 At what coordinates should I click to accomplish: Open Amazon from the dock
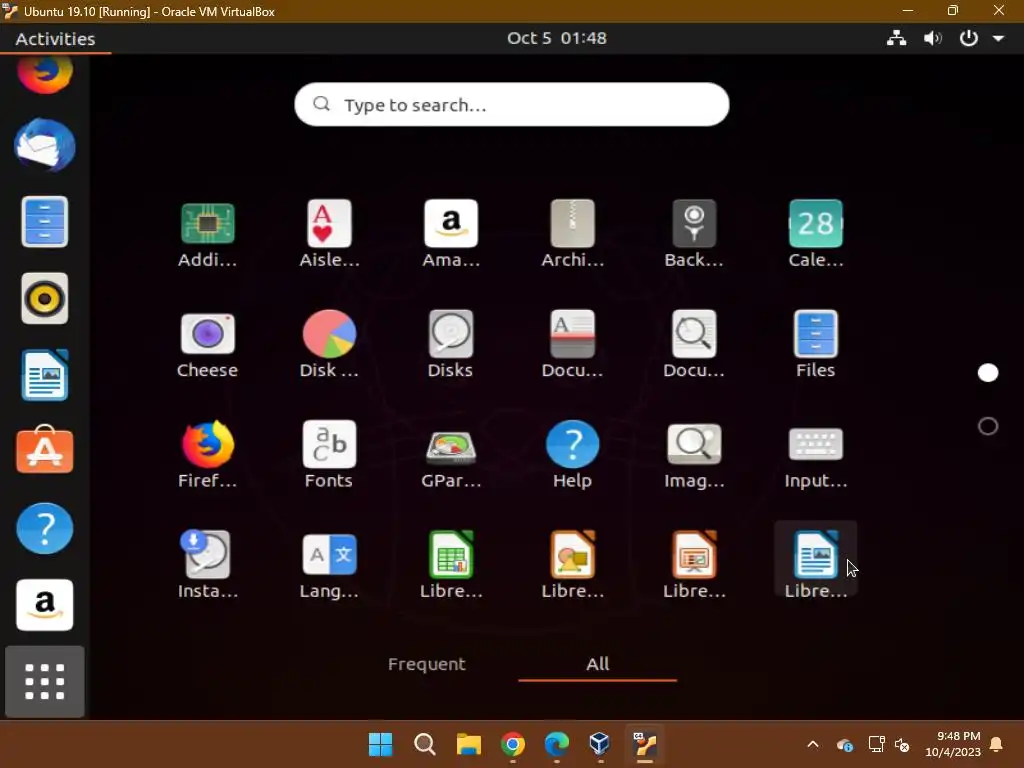click(x=44, y=605)
